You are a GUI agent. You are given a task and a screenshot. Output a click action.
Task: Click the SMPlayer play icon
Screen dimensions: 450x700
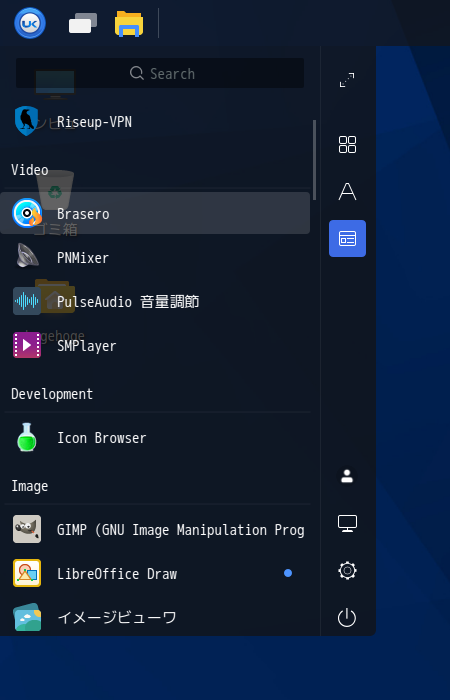tap(27, 345)
